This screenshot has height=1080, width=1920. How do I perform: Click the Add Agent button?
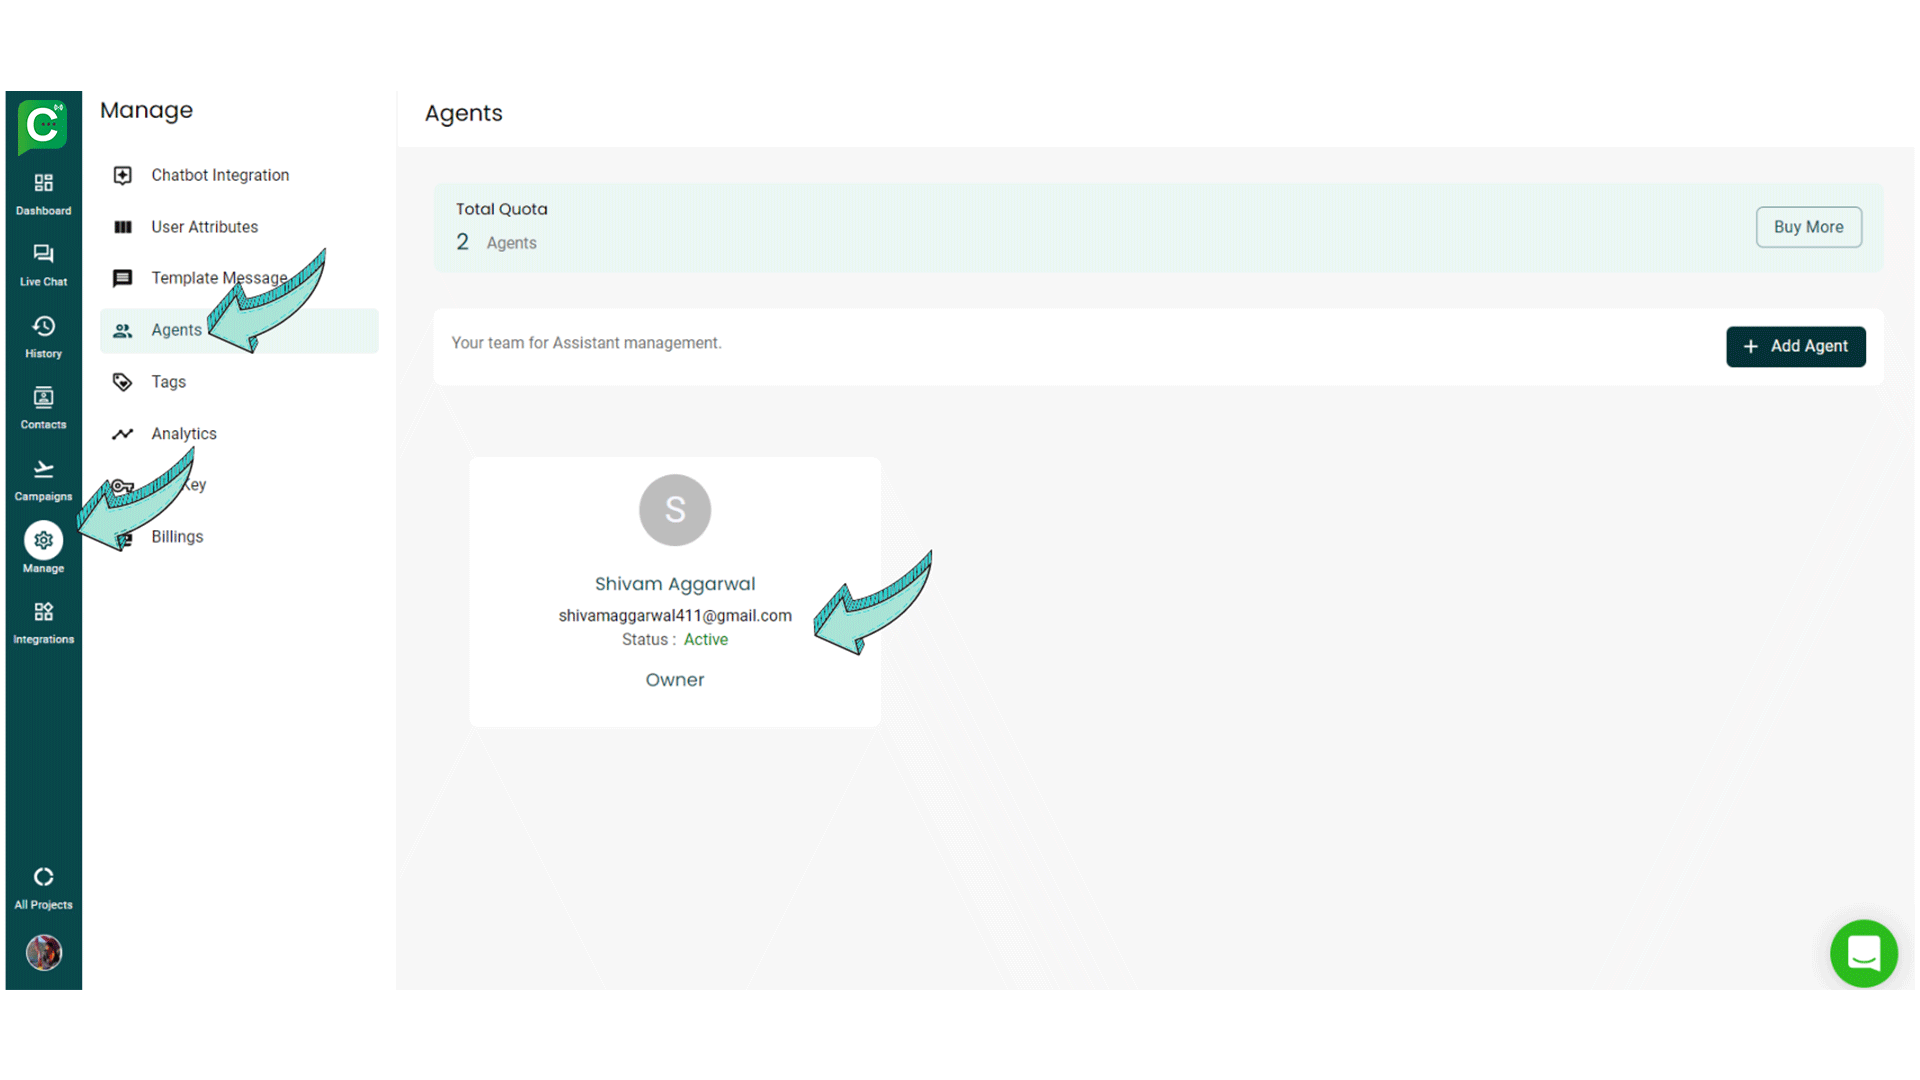point(1795,346)
